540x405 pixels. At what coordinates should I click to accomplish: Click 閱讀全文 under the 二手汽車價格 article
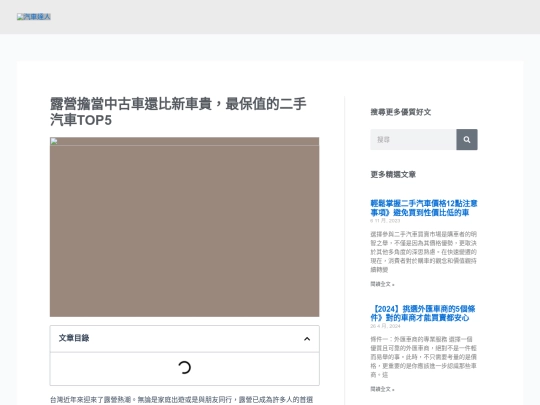(382, 284)
